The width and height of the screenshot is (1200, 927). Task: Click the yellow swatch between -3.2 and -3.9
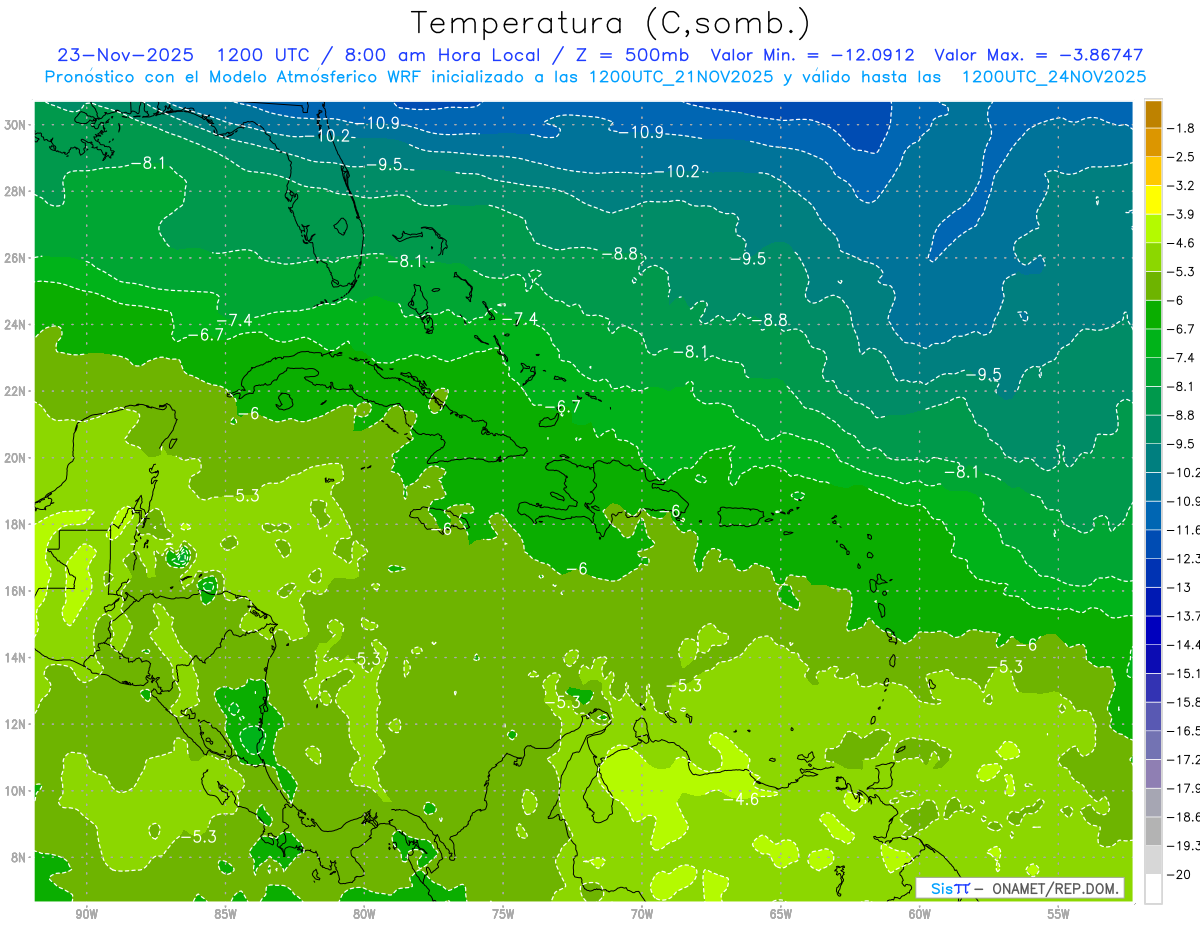(1153, 201)
